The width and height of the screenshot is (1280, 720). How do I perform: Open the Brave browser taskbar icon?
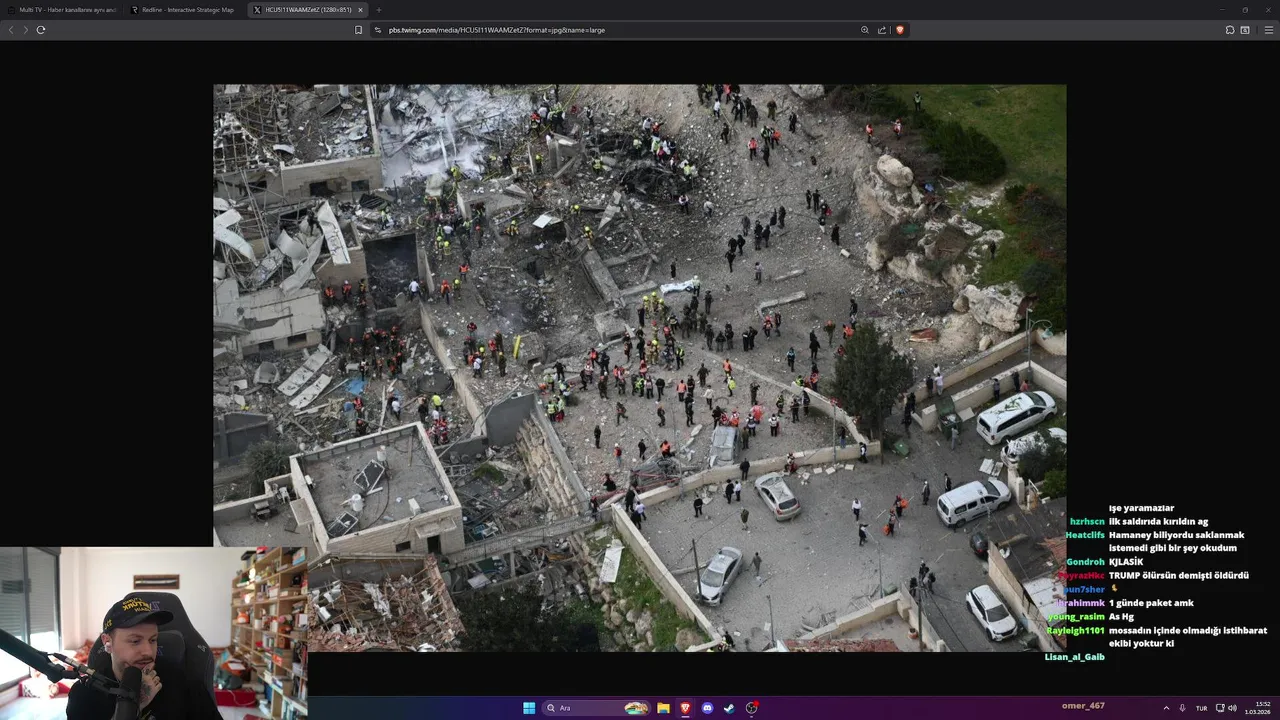click(685, 708)
